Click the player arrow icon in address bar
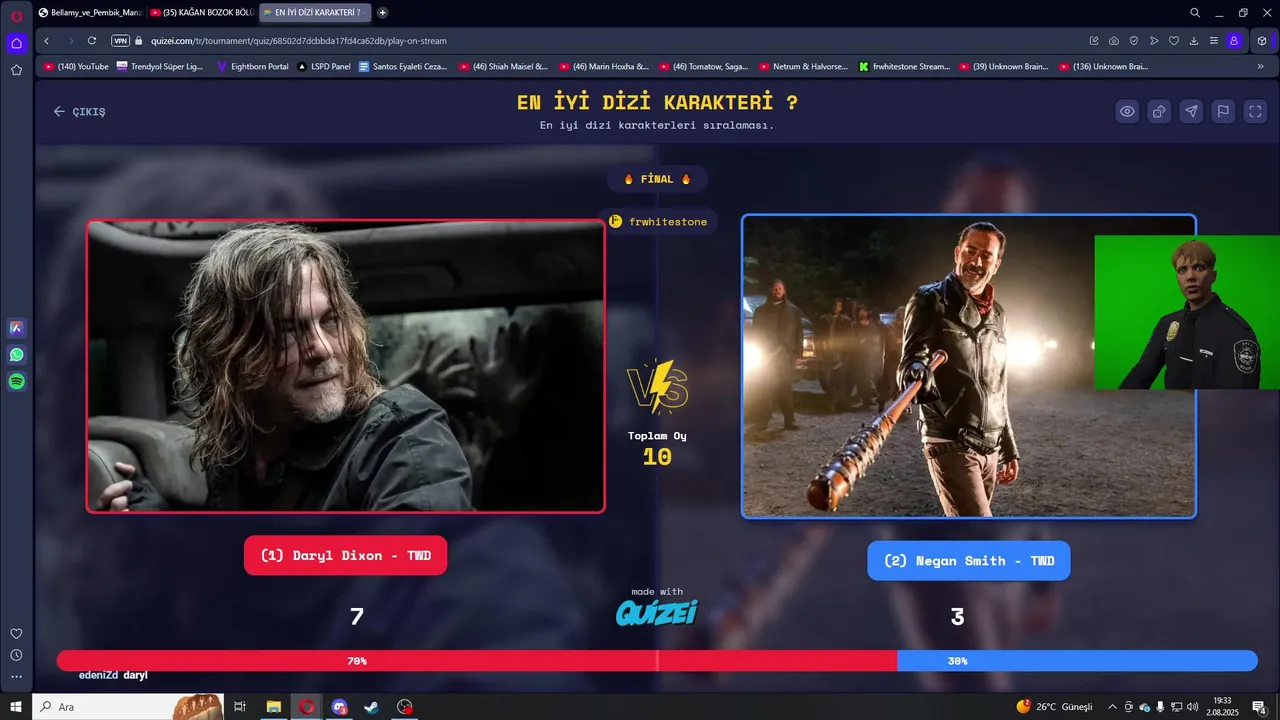Viewport: 1280px width, 720px height. coord(1154,41)
